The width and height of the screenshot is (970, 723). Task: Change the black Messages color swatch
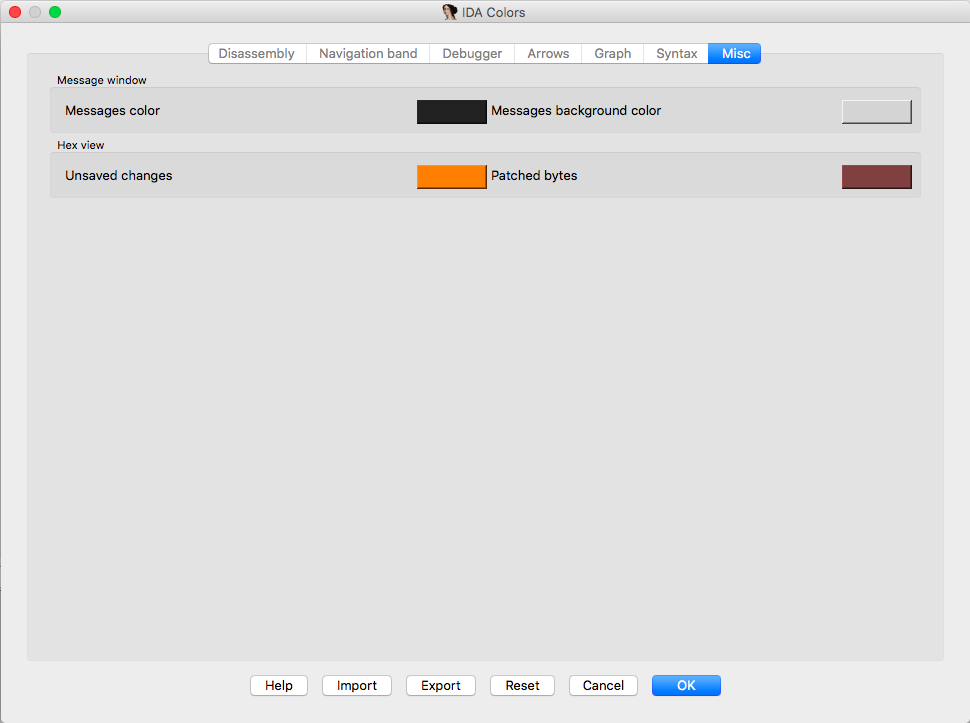pyautogui.click(x=452, y=112)
